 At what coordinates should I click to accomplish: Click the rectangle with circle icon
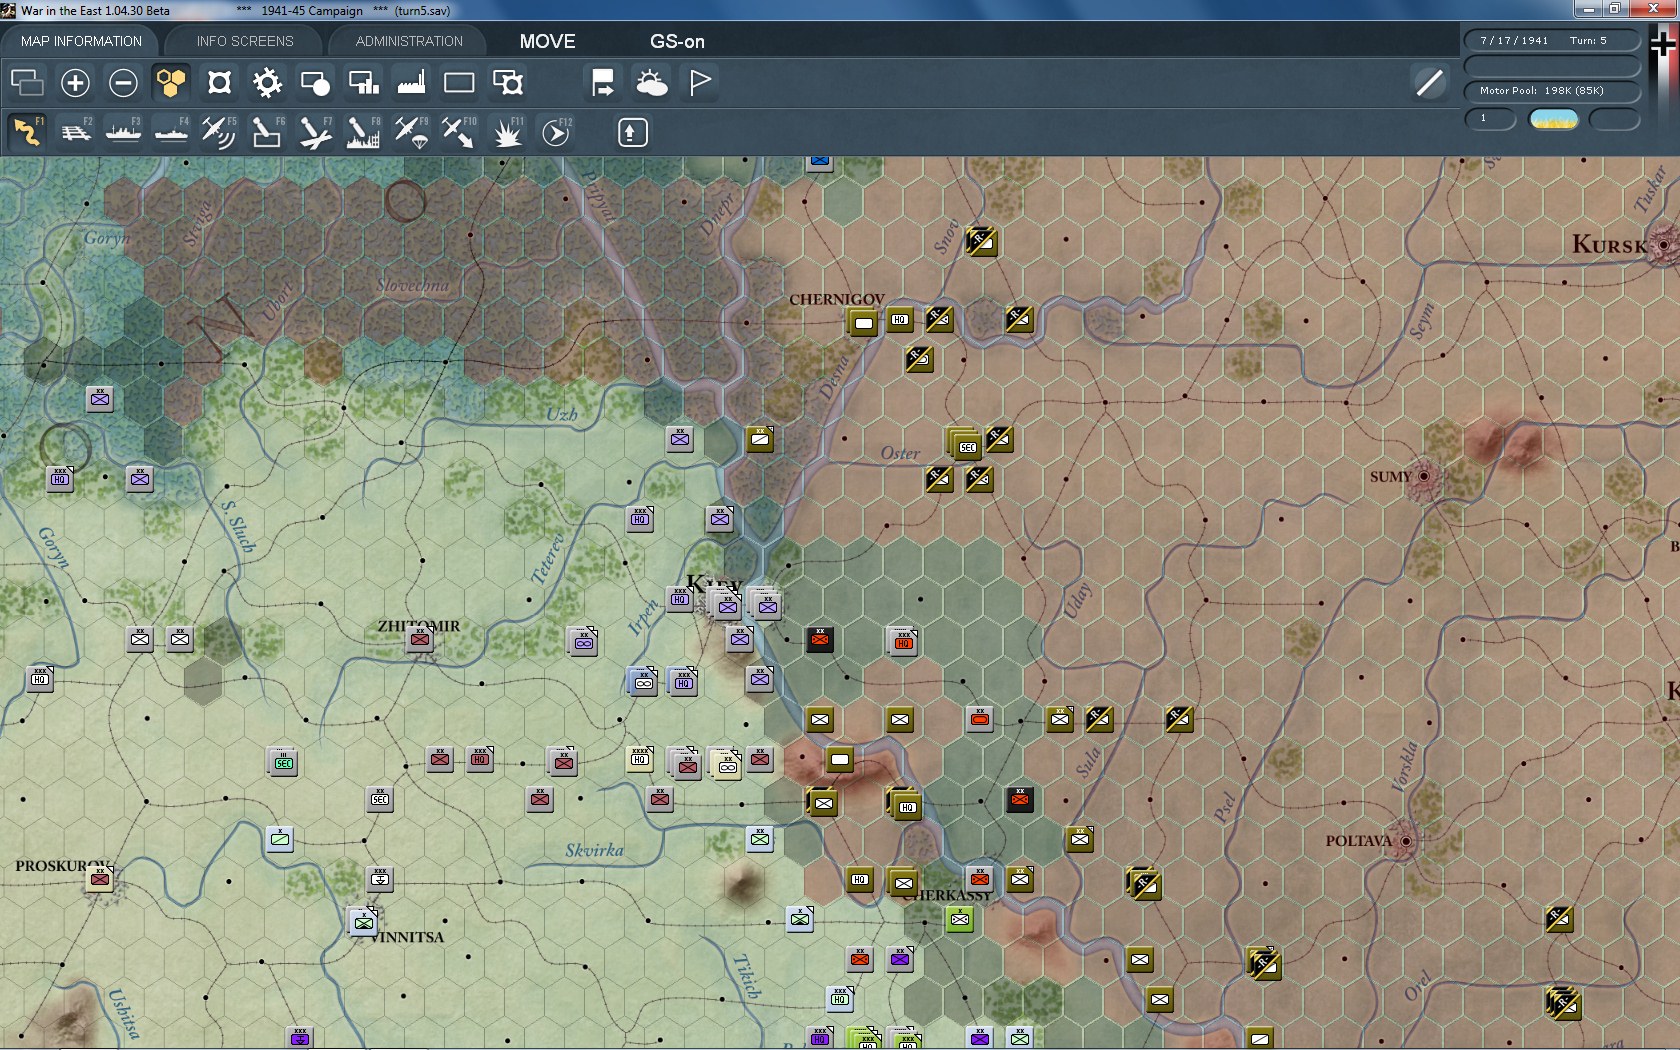pyautogui.click(x=315, y=82)
